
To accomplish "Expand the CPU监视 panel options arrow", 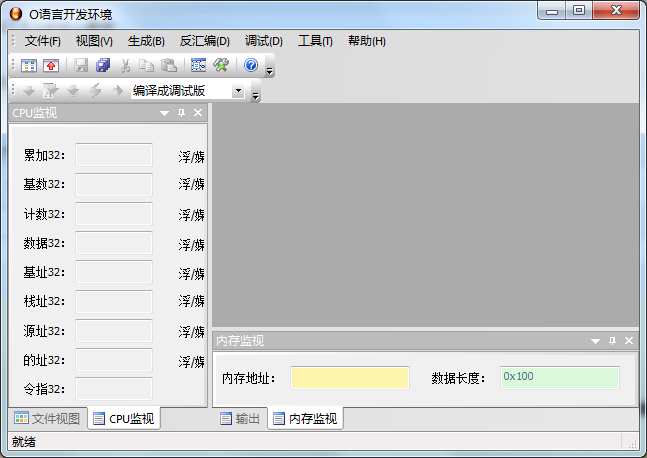I will tap(165, 113).
